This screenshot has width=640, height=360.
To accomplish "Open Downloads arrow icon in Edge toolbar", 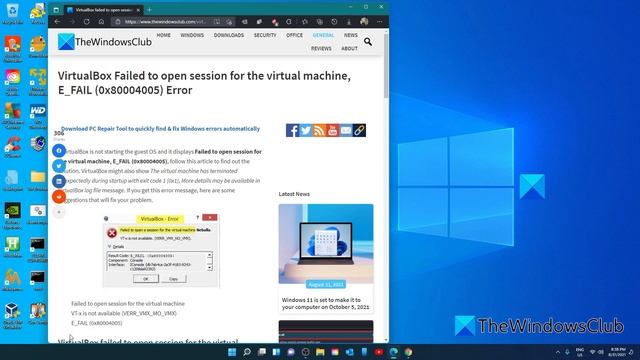I will pyautogui.click(x=349, y=22).
